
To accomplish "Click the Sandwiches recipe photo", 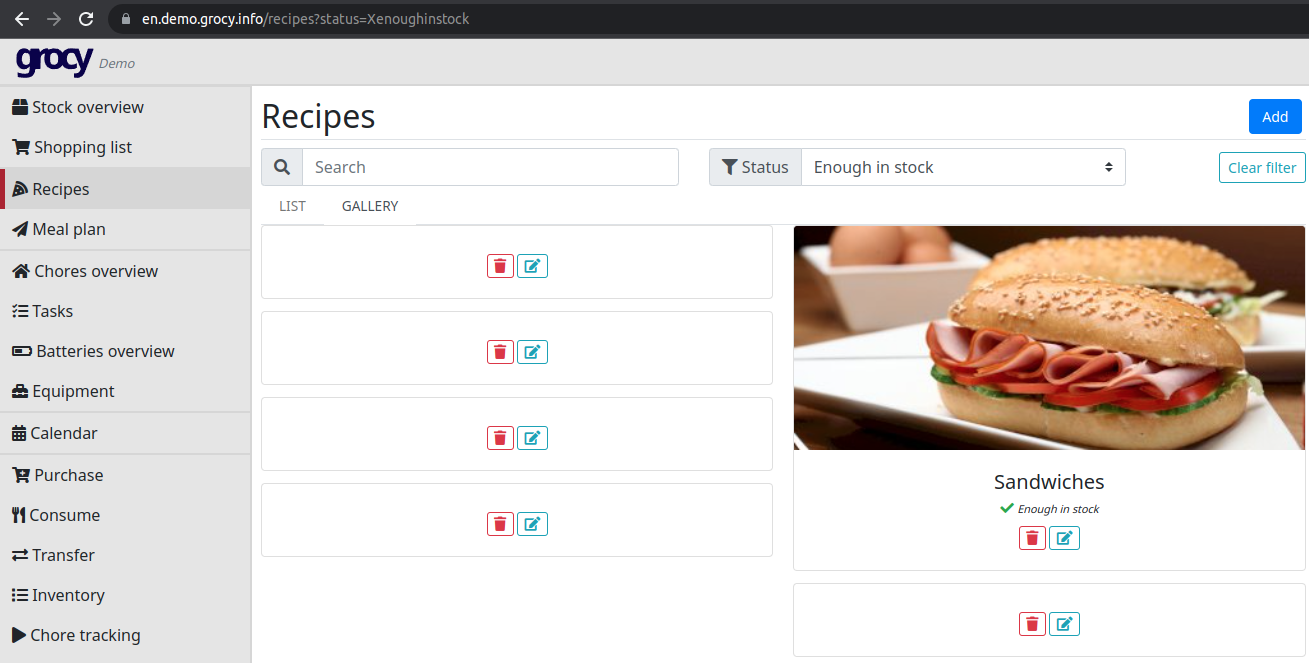I will pos(1048,337).
